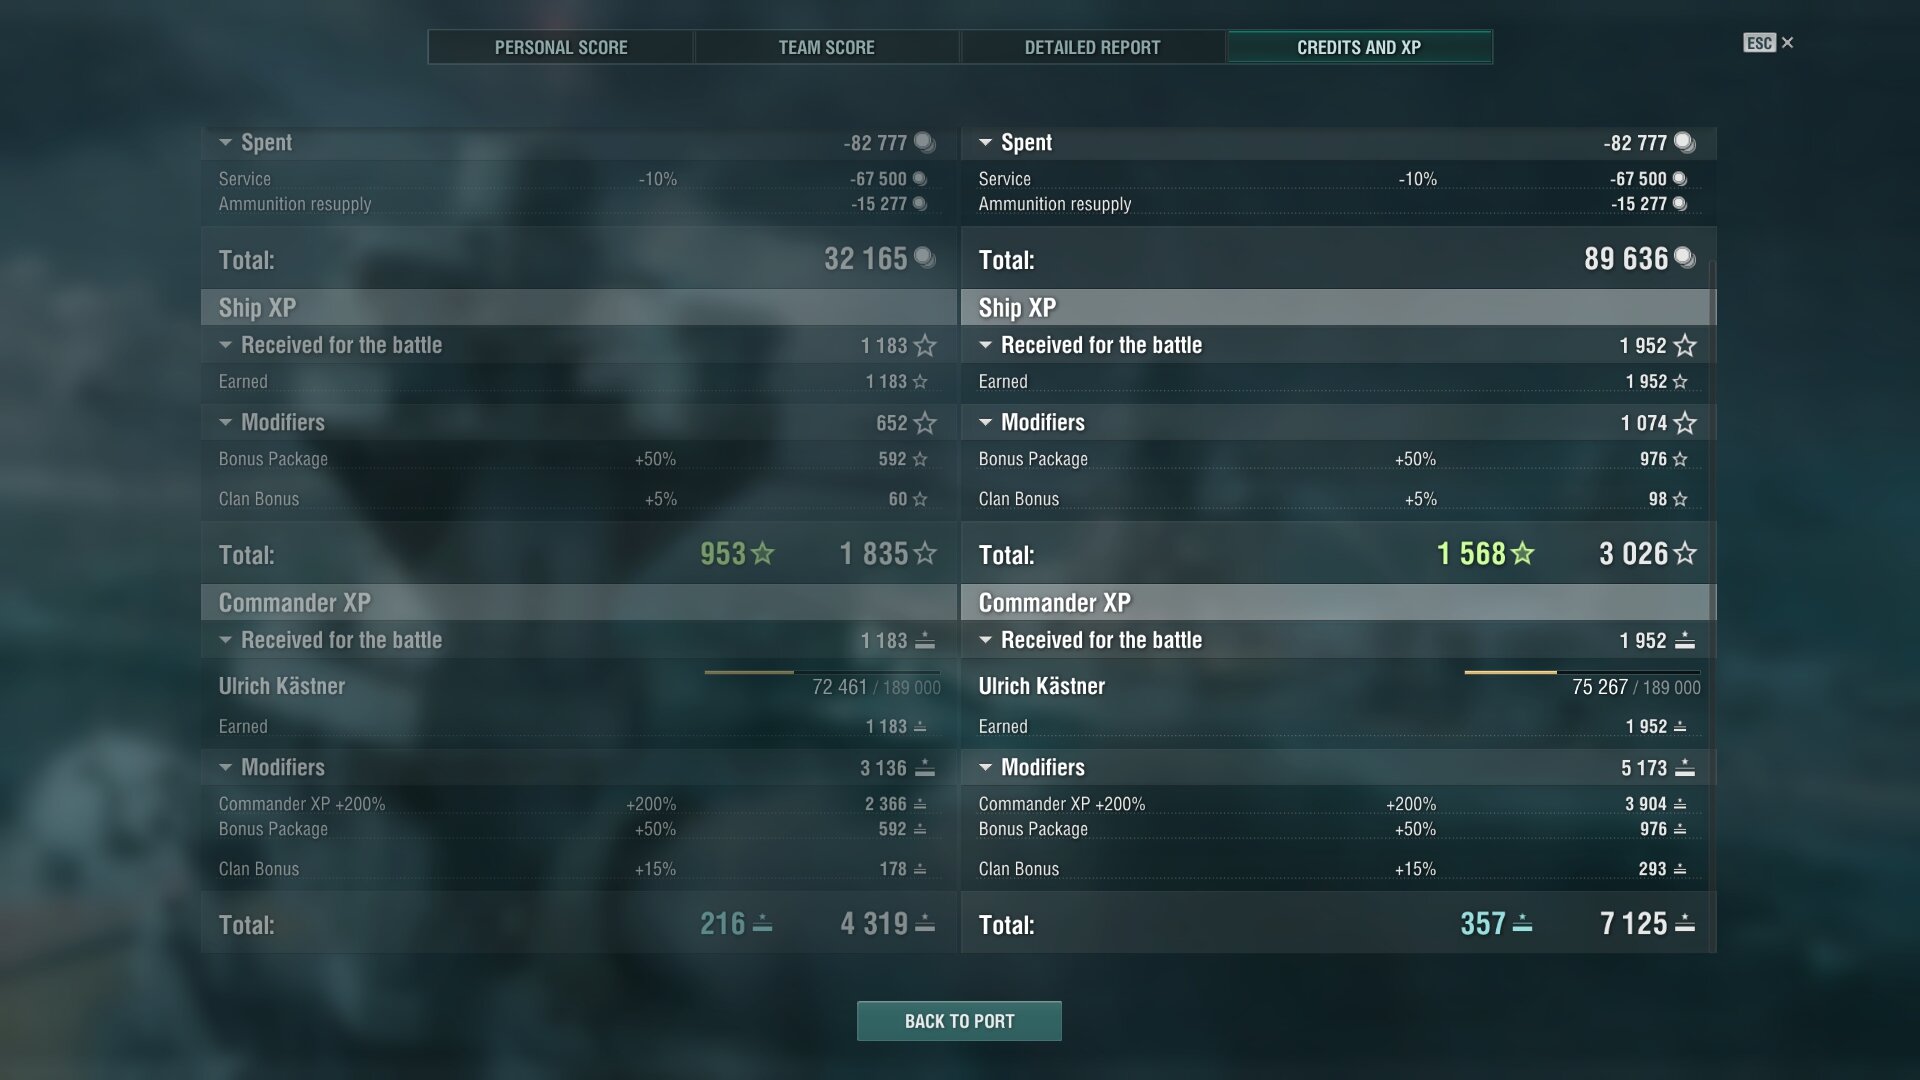Open the Detailed Report tab
Image resolution: width=1920 pixels, height=1080 pixels.
pos(1093,47)
